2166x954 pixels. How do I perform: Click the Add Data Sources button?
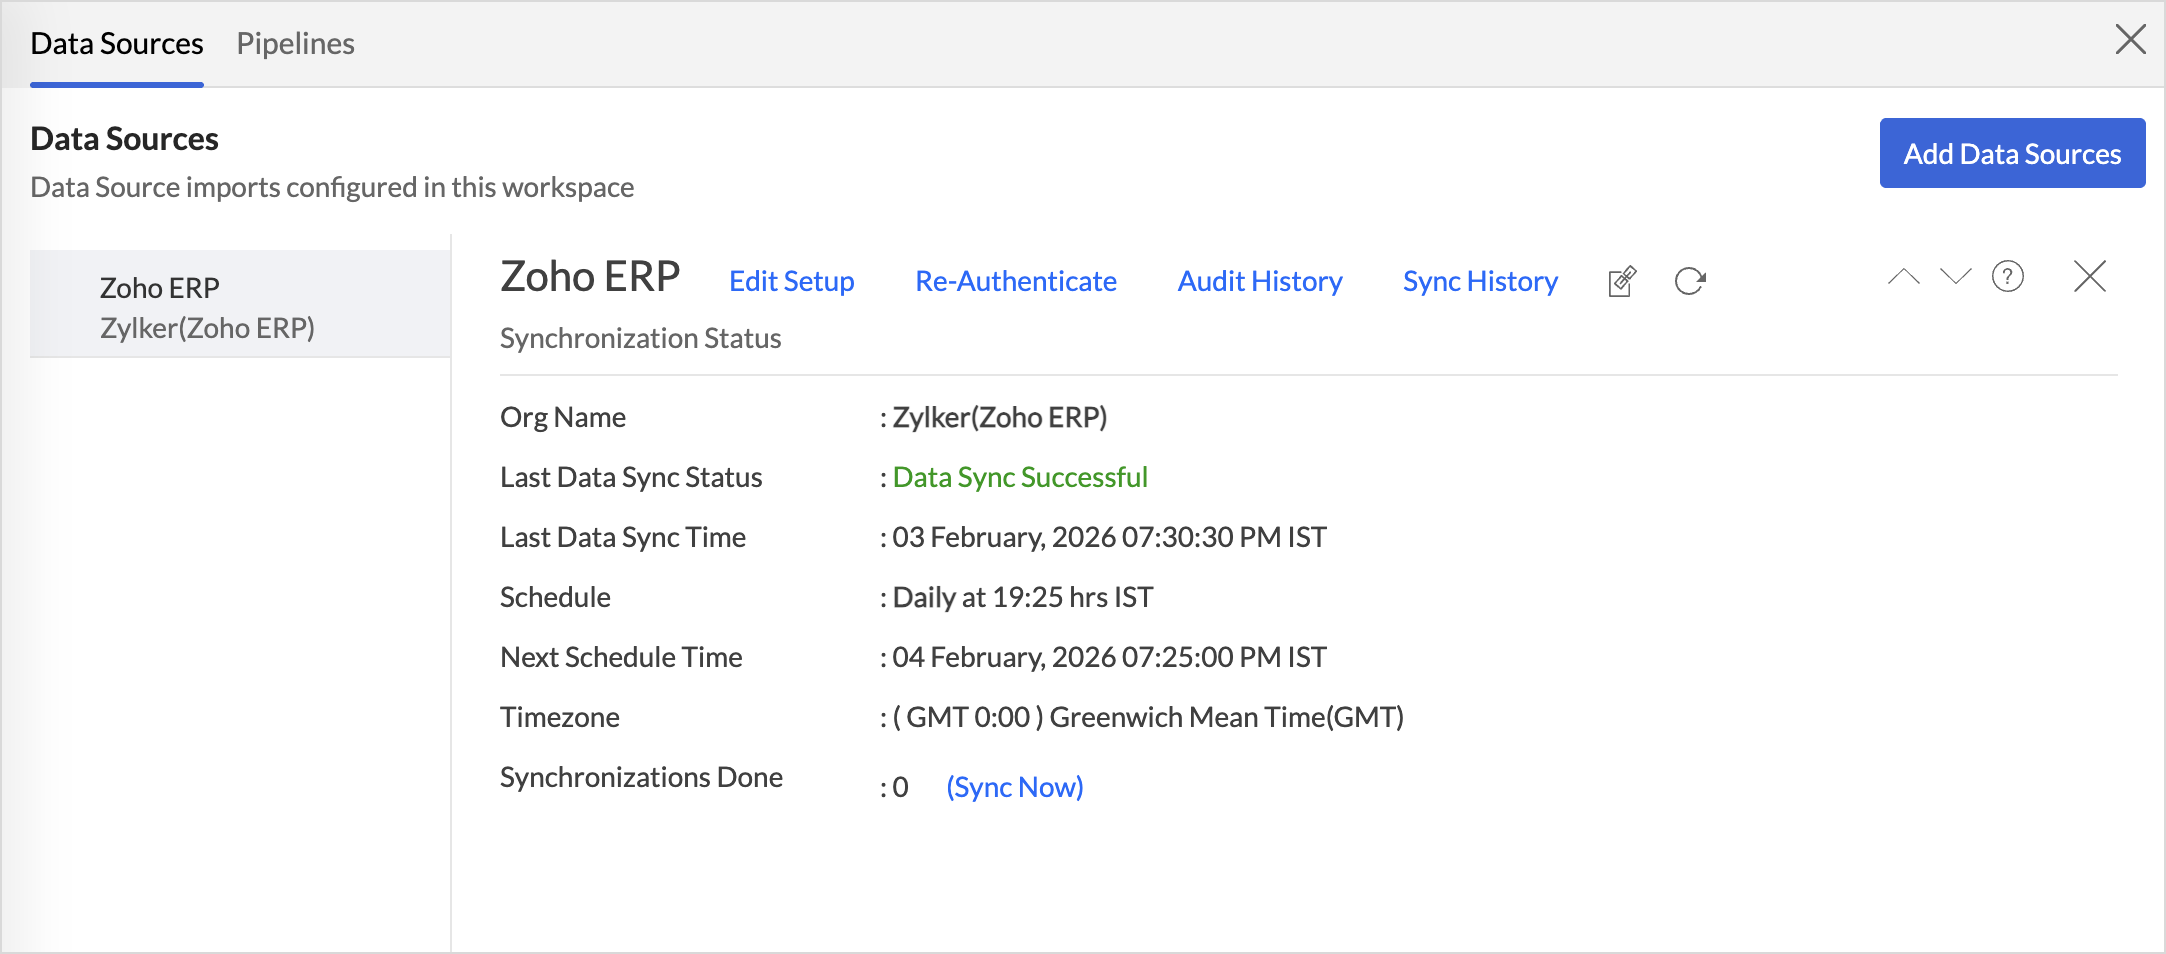coord(2011,154)
